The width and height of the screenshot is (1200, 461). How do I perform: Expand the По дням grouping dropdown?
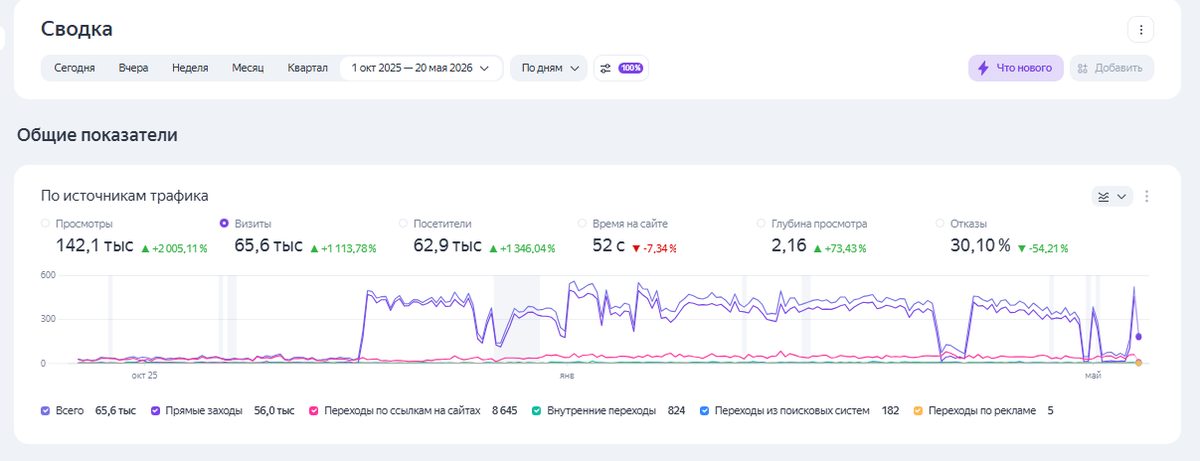pyautogui.click(x=548, y=68)
